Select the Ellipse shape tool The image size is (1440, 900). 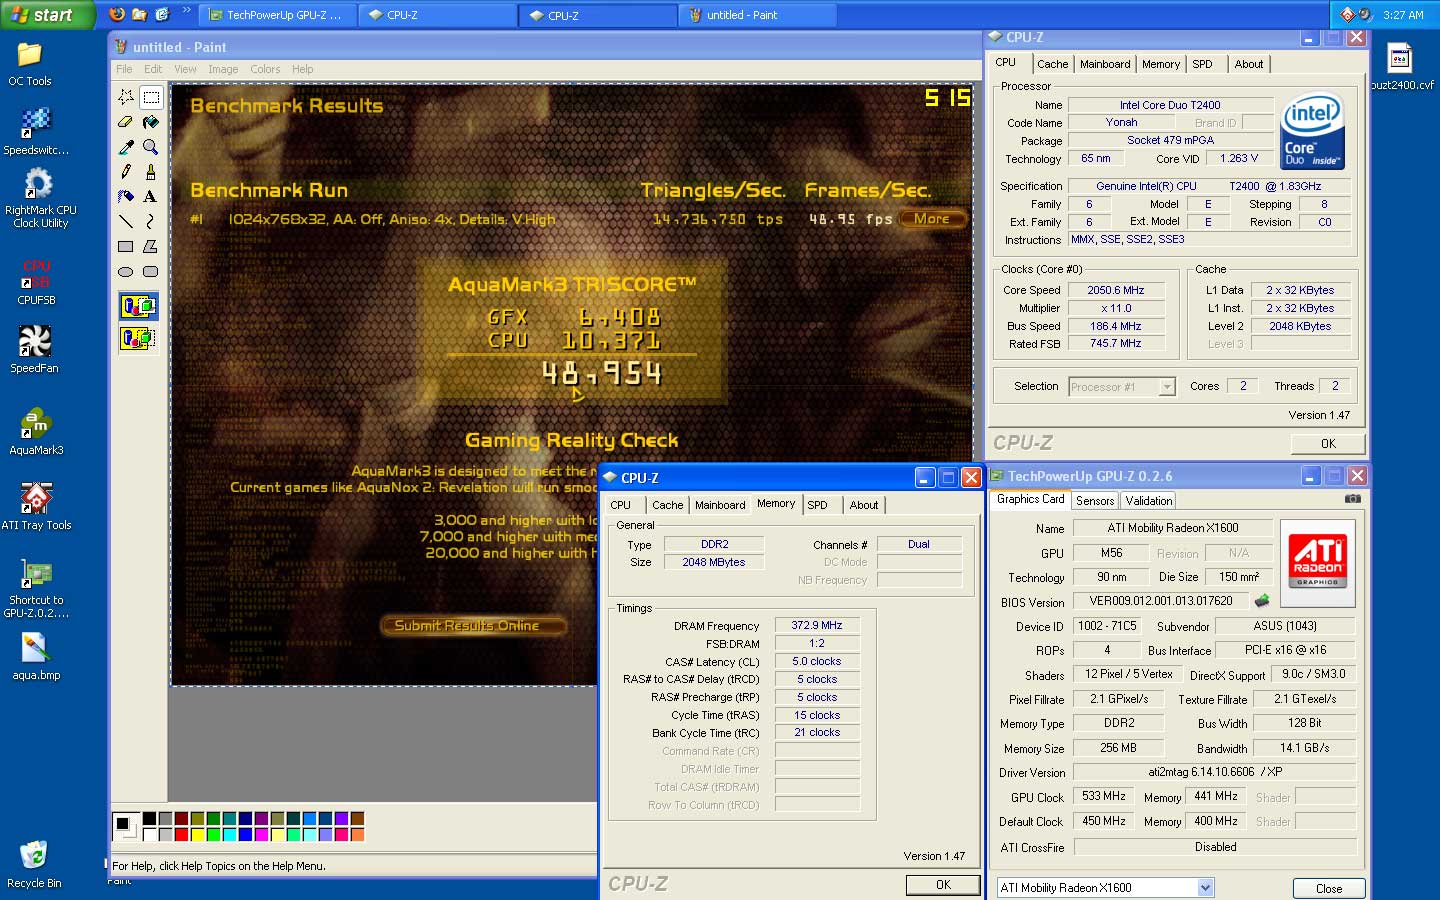[x=126, y=272]
